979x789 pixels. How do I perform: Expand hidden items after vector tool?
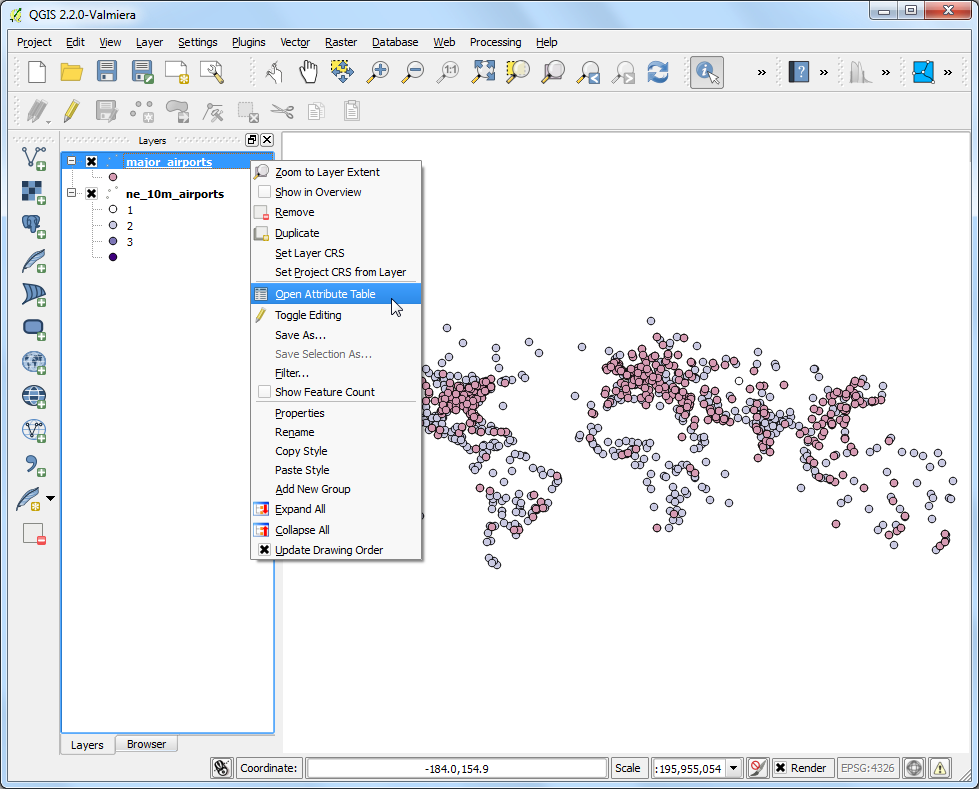click(x=948, y=72)
